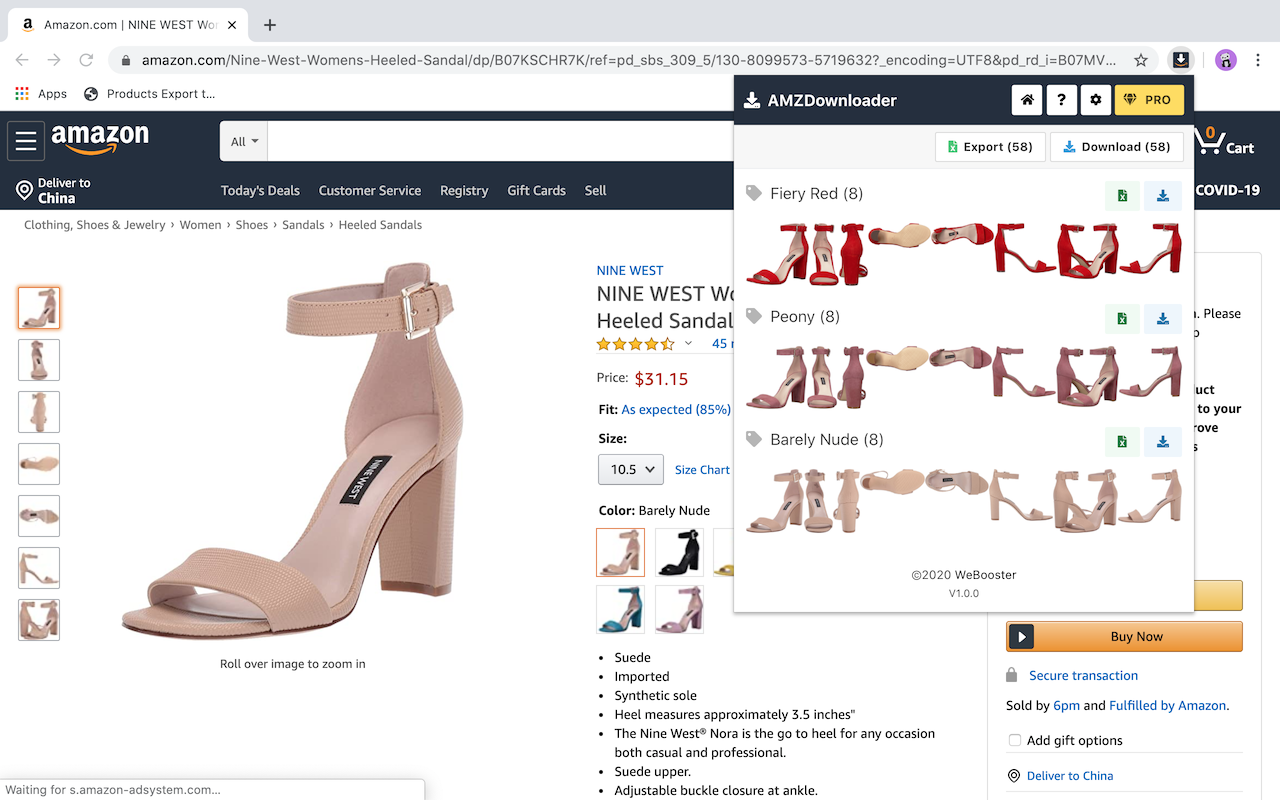Screen dimensions: 1280x800
Task: Expand the star rating breakdown chevron
Action: 689,343
